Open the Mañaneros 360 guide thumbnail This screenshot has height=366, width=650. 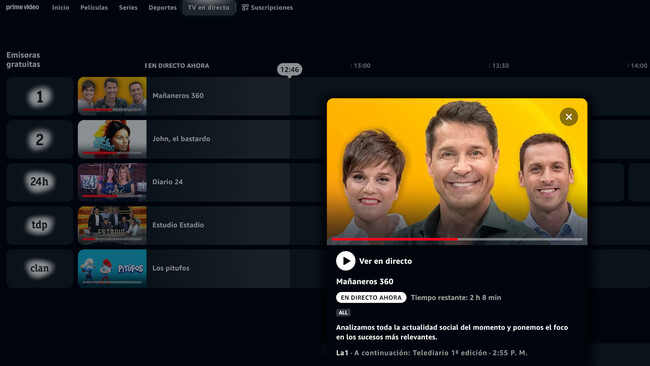112,96
